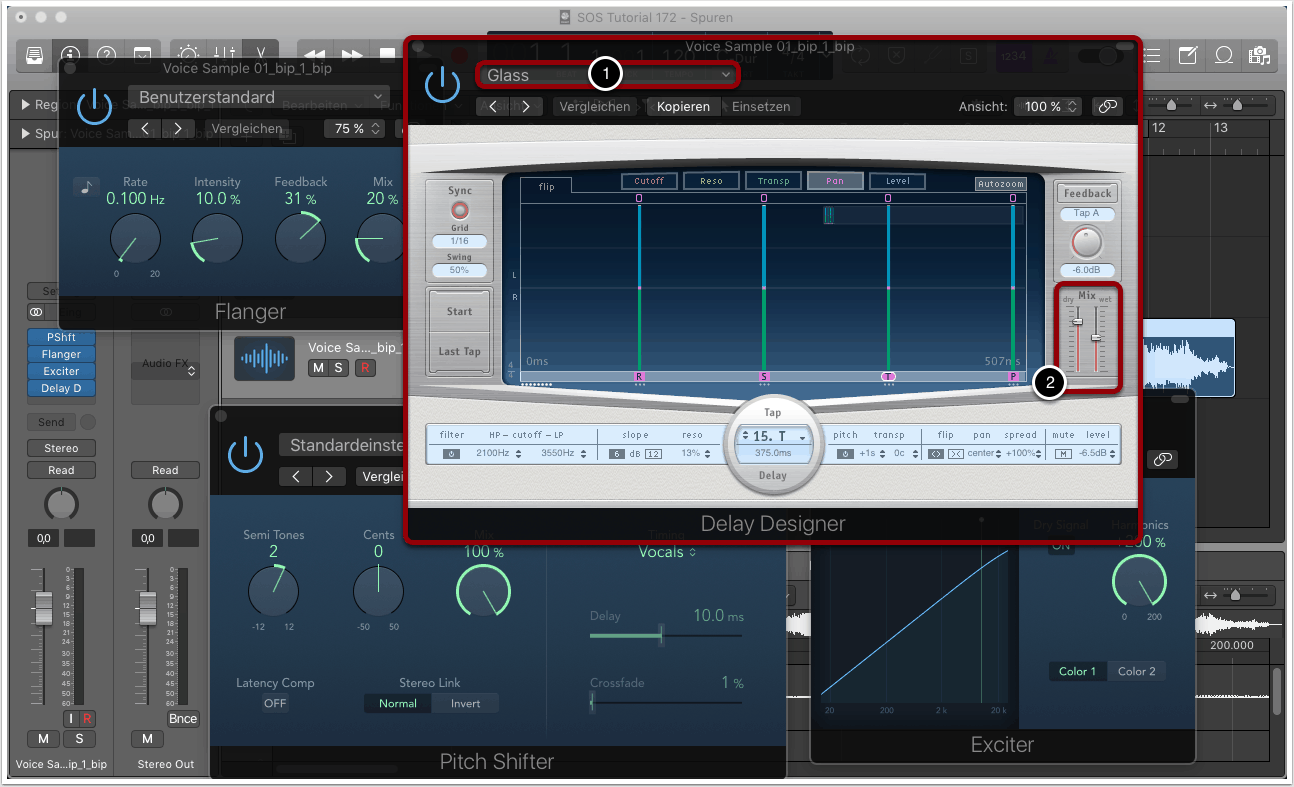Toggle the Delay Designer power button
The height and width of the screenshot is (787, 1294).
(x=442, y=85)
